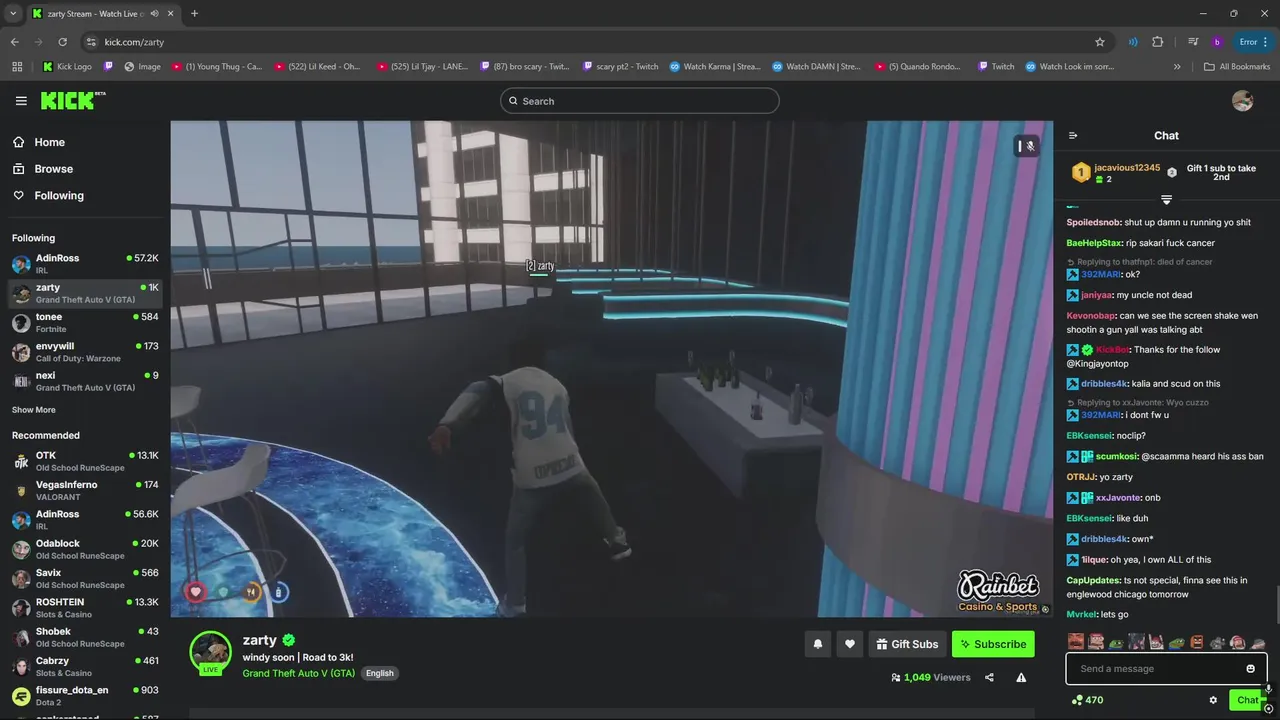Click the first Pepe frog quick emote
Viewport: 1280px width, 720px height.
coord(1116,642)
